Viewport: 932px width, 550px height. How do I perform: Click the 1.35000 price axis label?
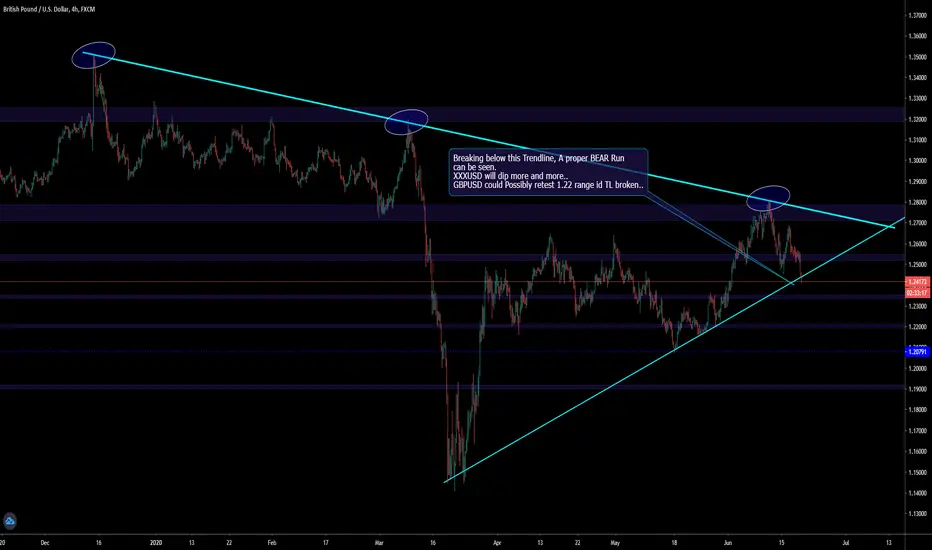[918, 57]
